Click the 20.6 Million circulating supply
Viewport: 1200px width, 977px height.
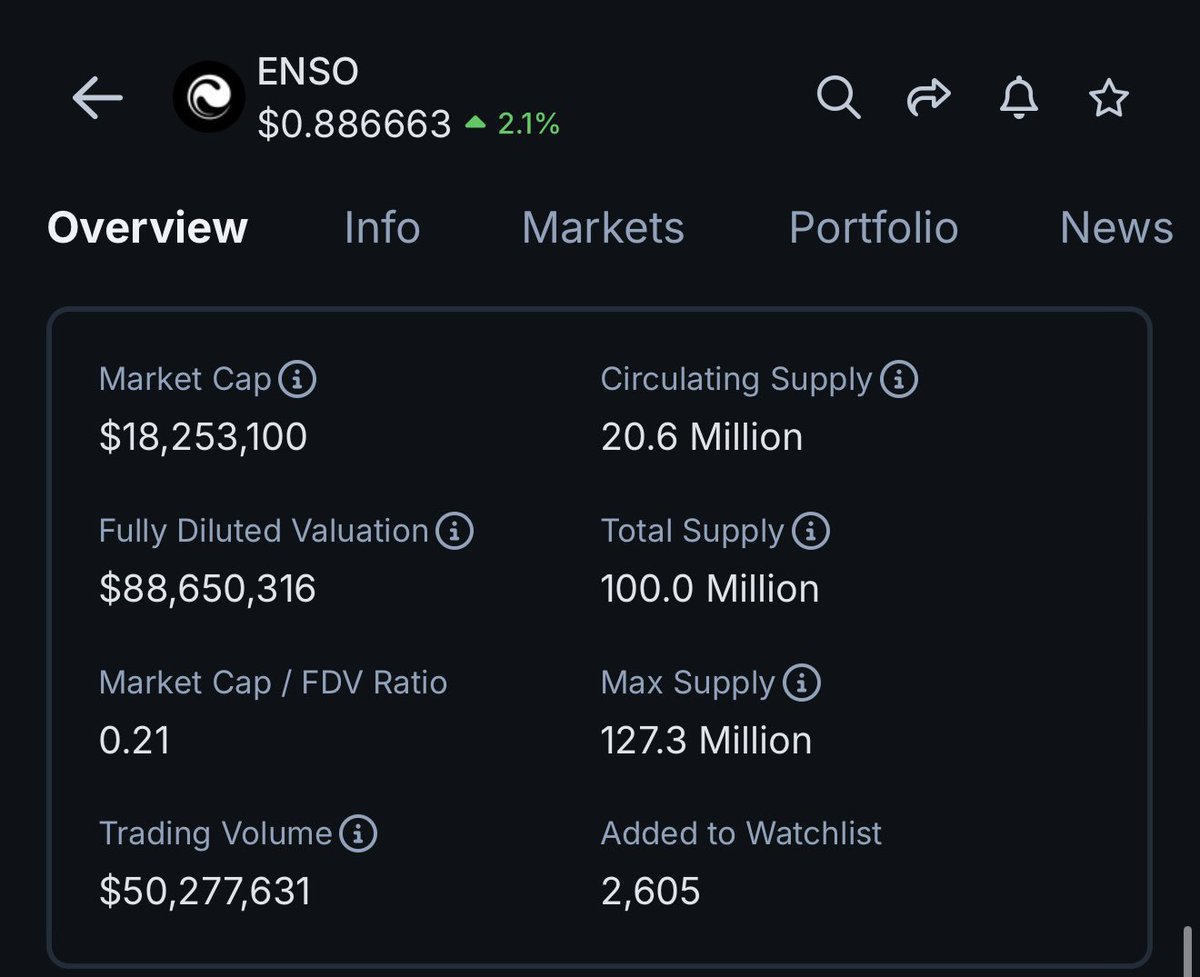click(x=702, y=437)
